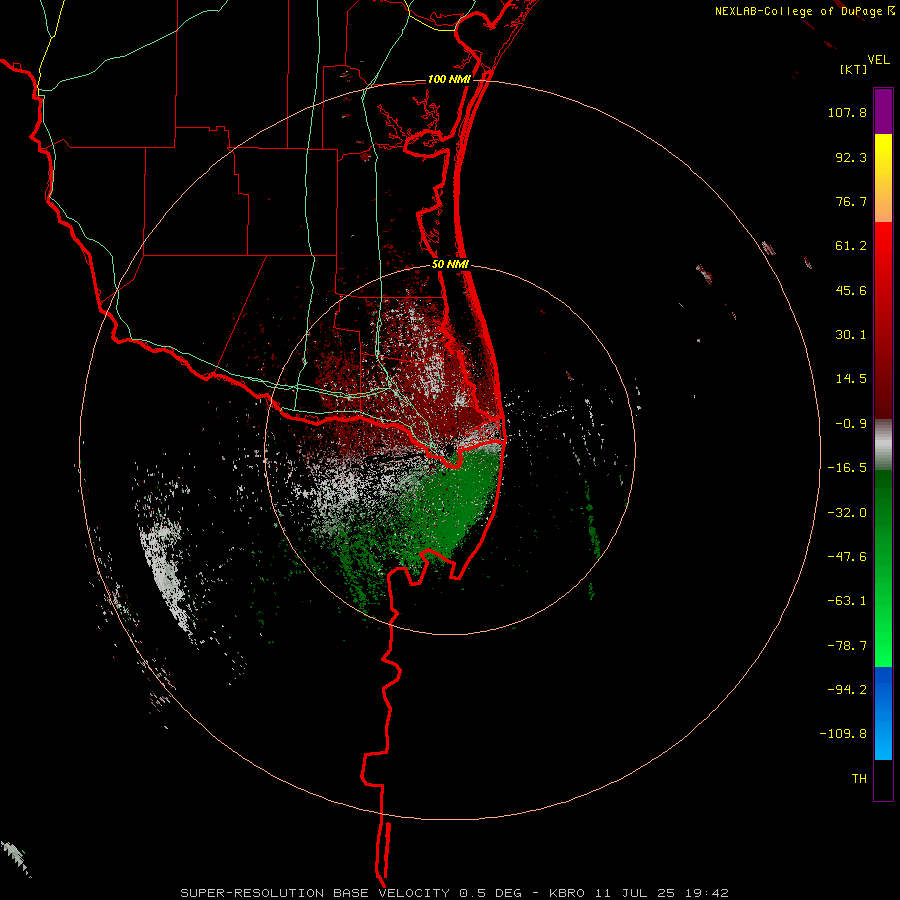Image resolution: width=900 pixels, height=900 pixels.
Task: Click the yellow segment of the color bar
Action: pyautogui.click(x=883, y=178)
